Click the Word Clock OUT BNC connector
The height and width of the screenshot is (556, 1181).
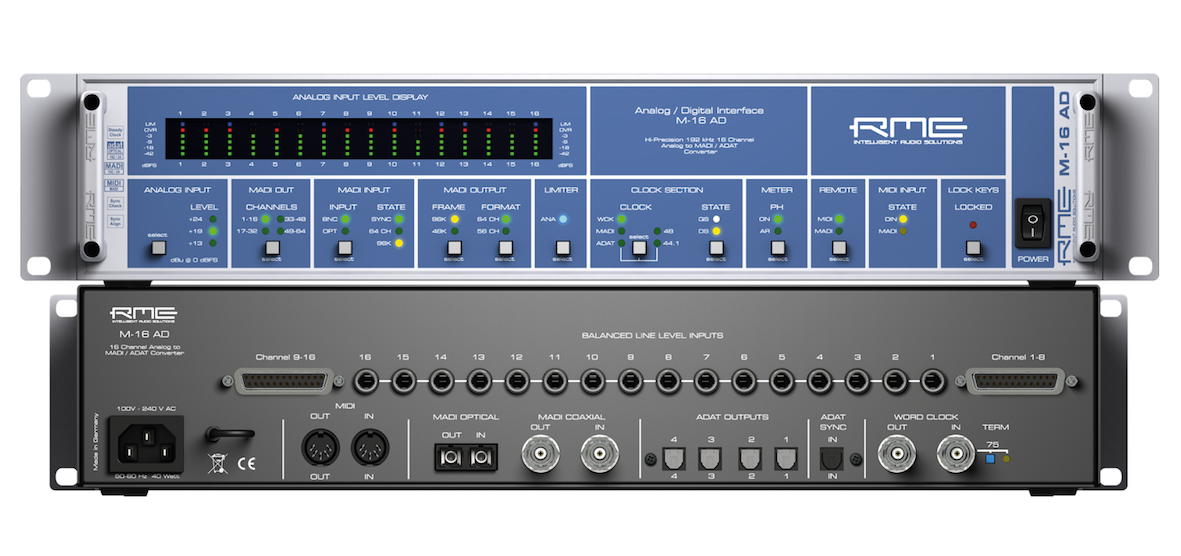(x=898, y=454)
